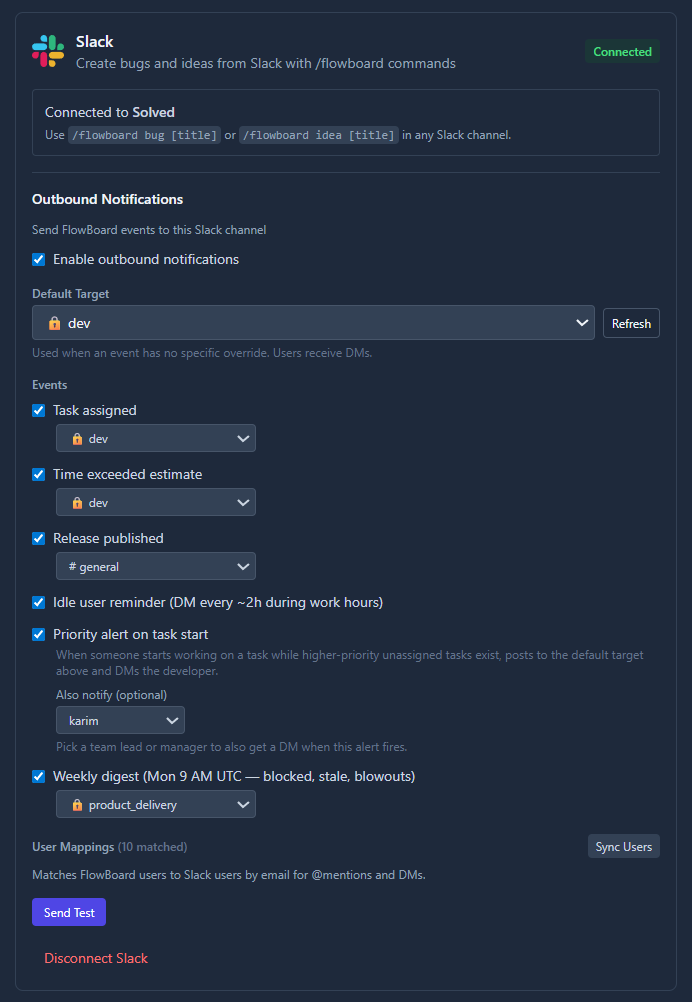This screenshot has height=1002, width=692.
Task: Click the Refresh button
Action: 631,323
